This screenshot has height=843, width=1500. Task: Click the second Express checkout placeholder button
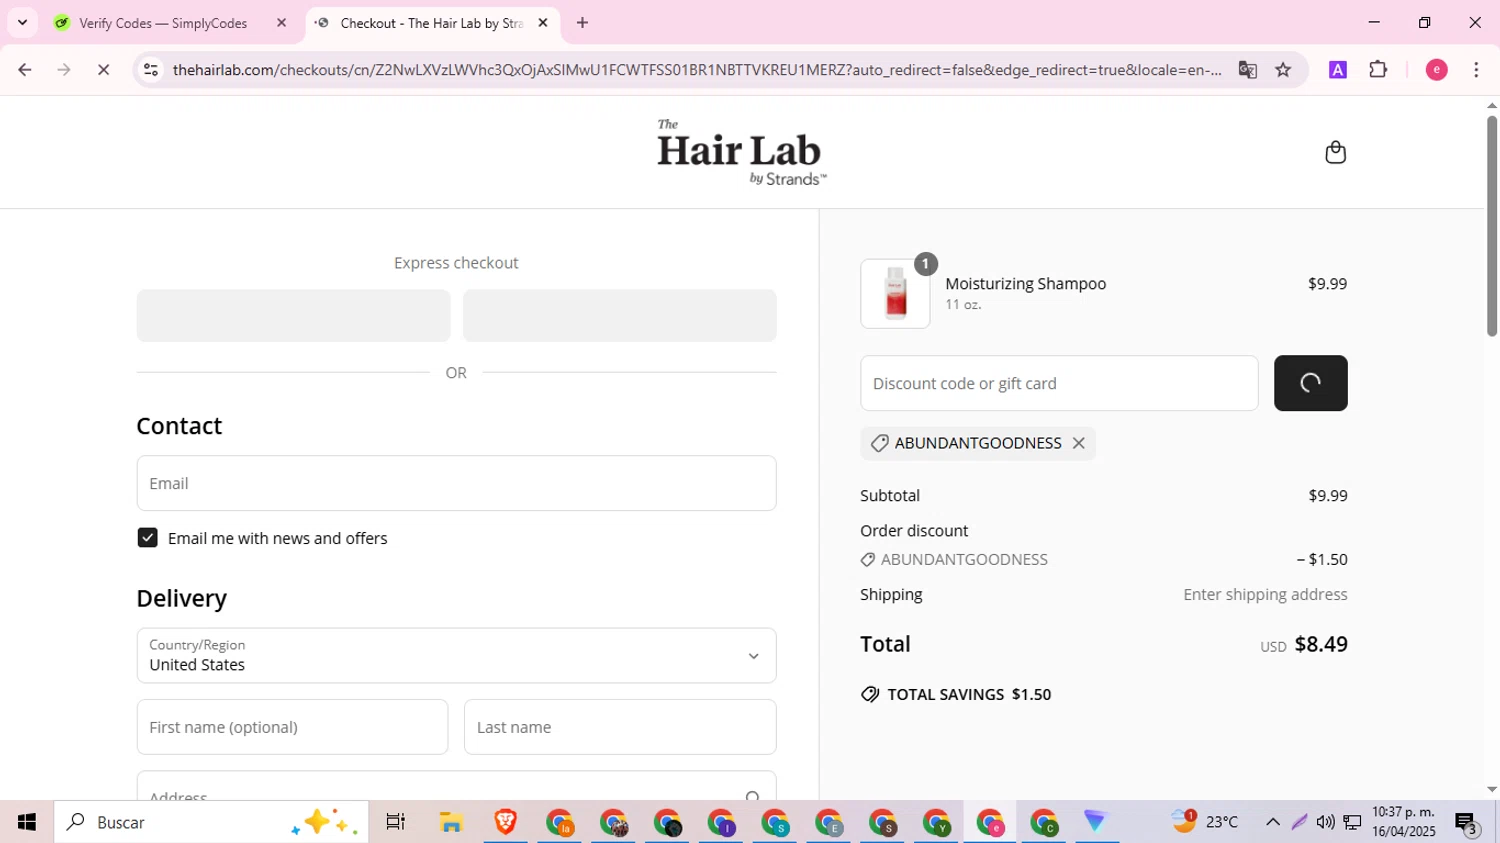(620, 315)
